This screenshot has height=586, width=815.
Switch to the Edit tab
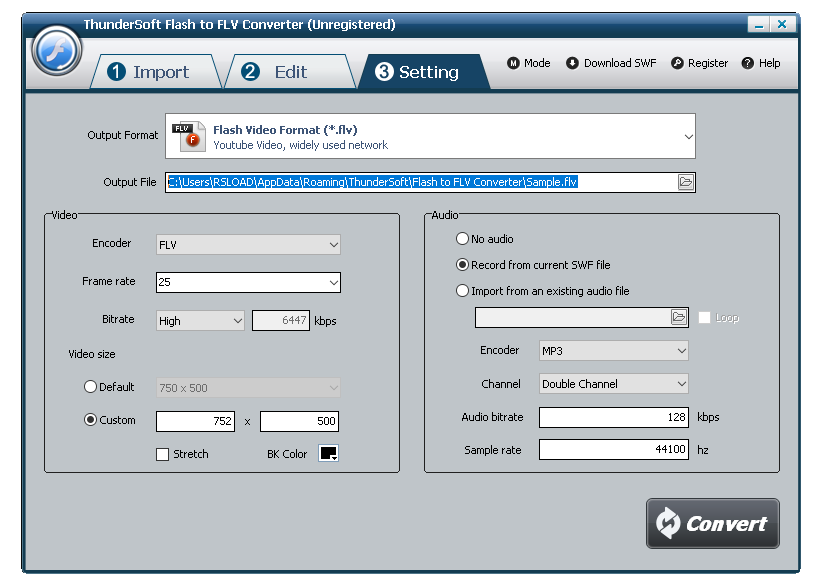pos(288,71)
